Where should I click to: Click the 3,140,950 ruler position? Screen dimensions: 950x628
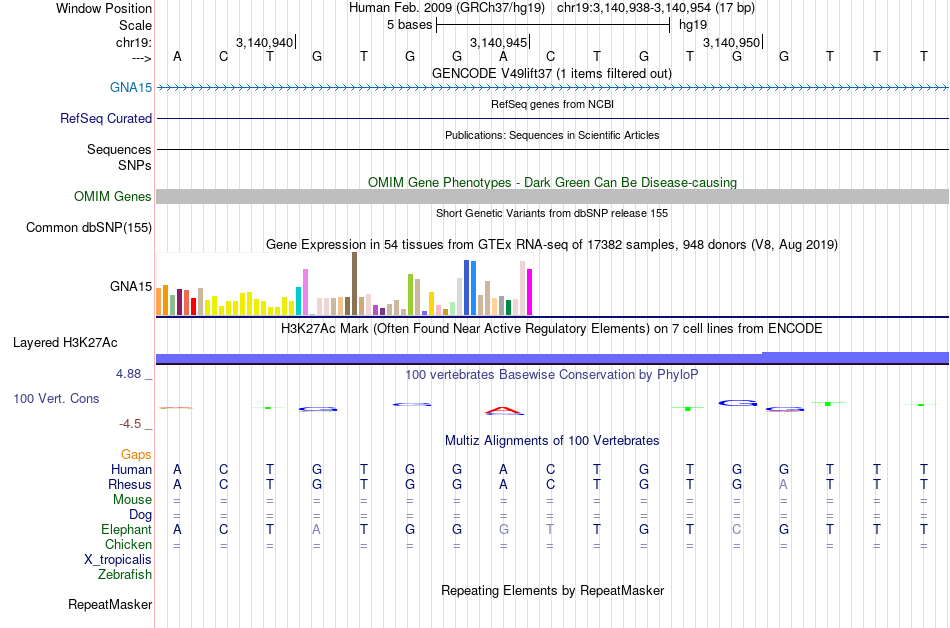pyautogui.click(x=731, y=42)
